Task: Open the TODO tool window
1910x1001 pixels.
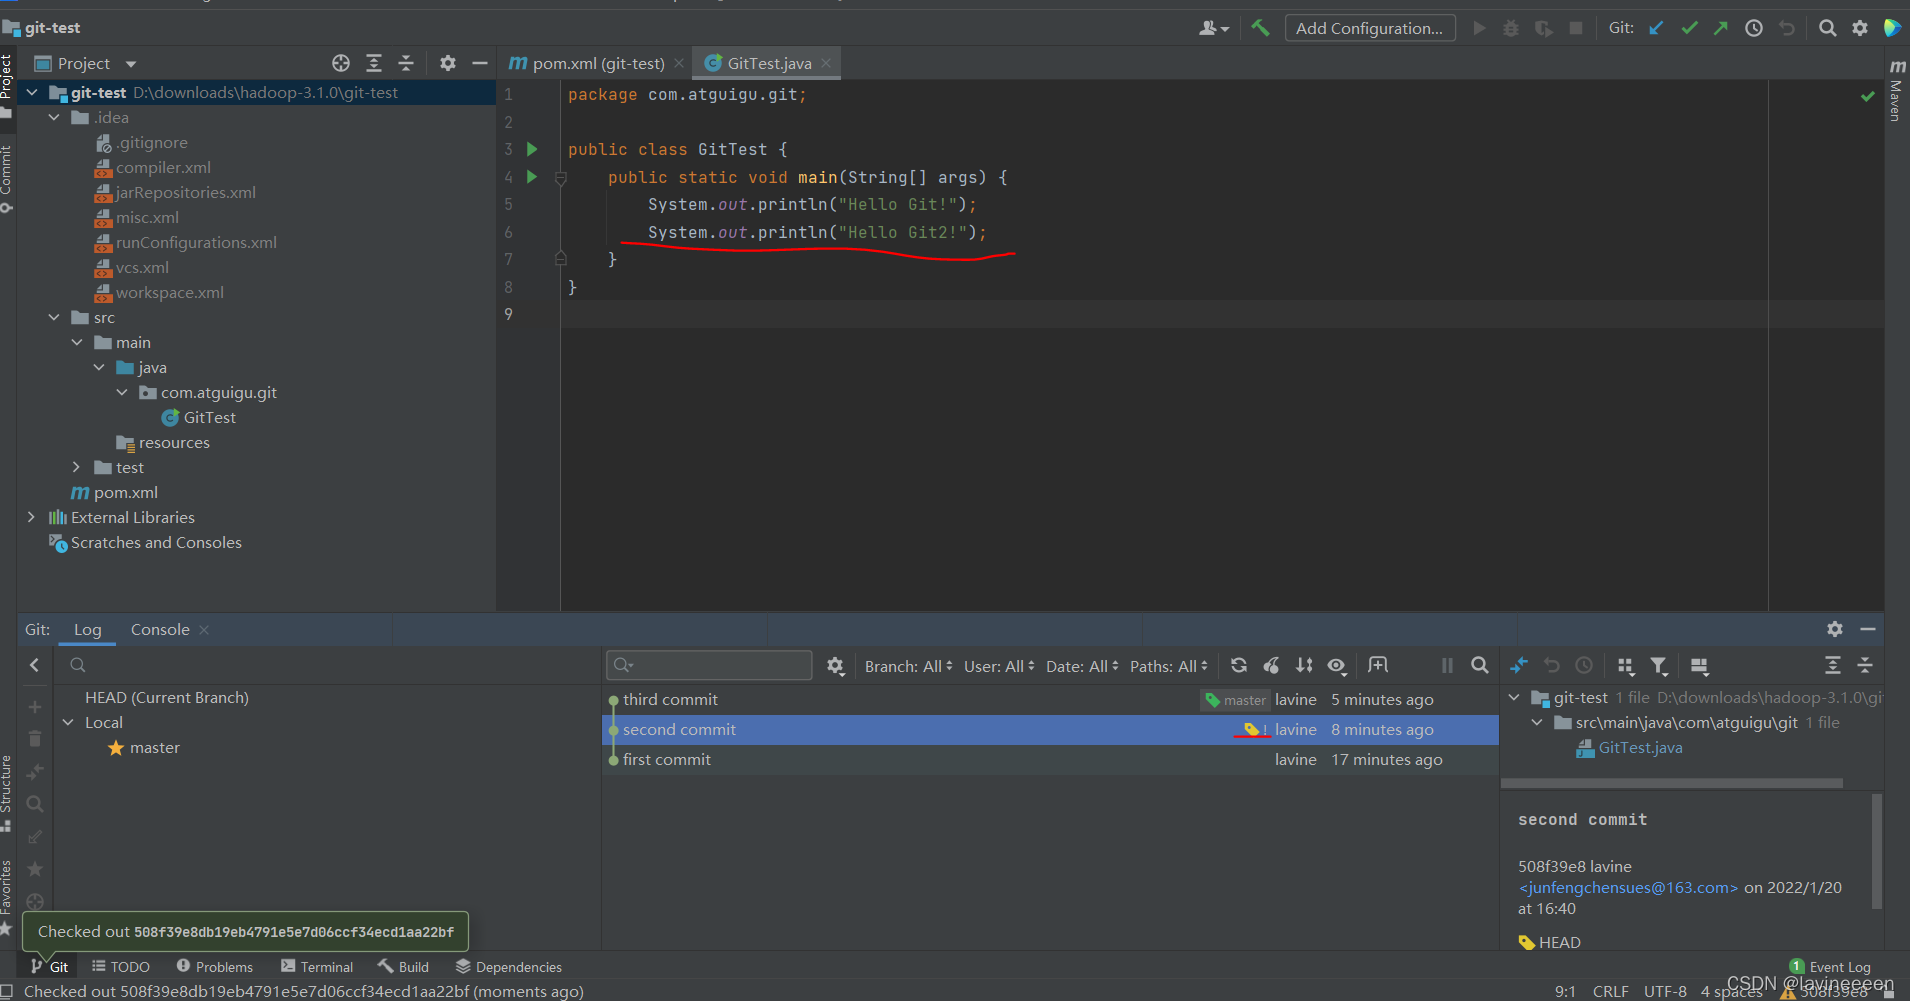Action: coord(120,967)
